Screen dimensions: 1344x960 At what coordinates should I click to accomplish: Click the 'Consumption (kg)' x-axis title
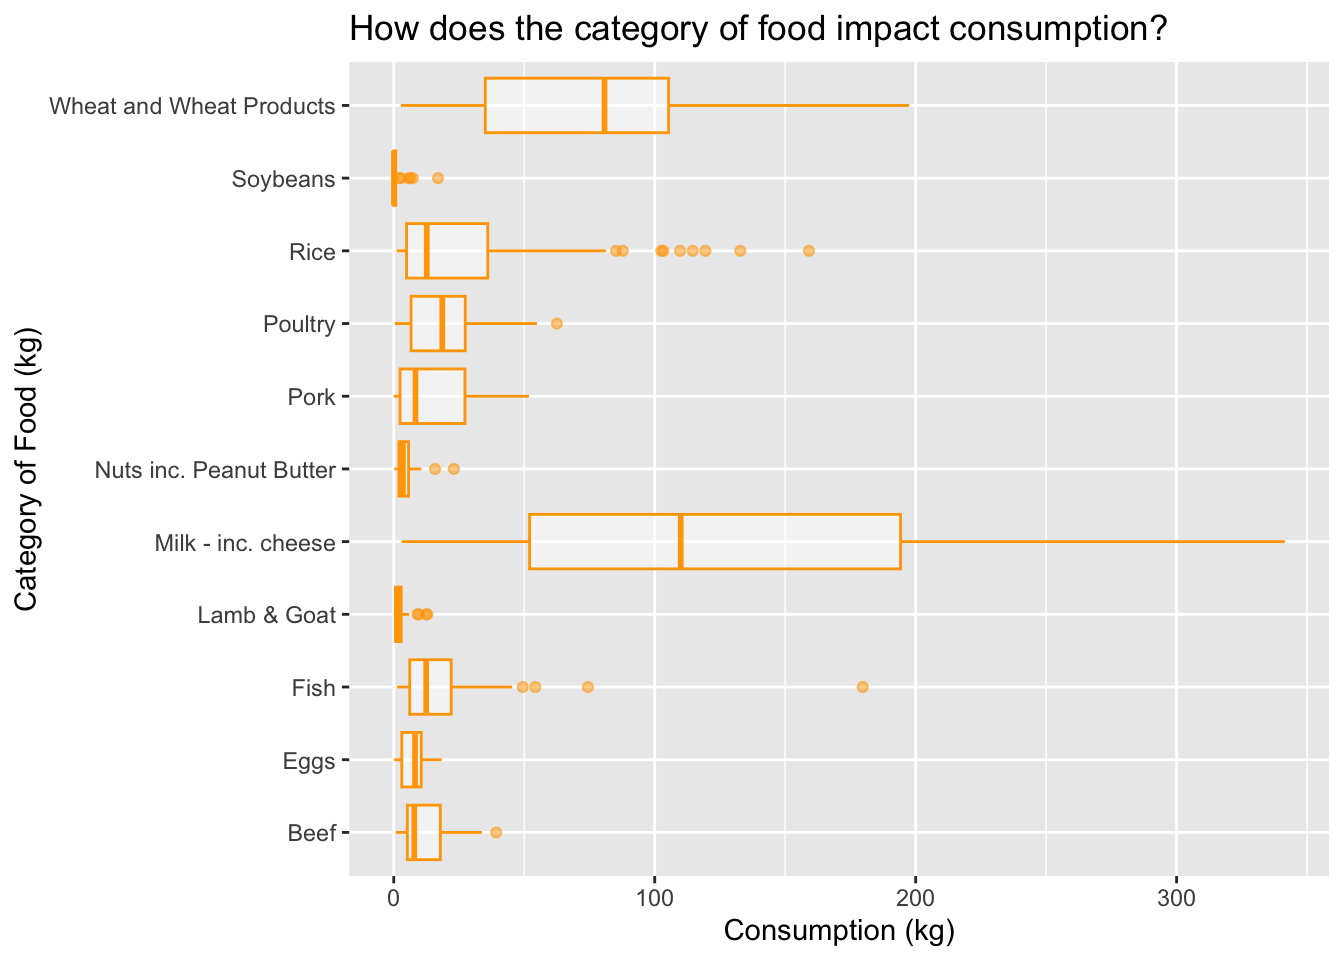tap(839, 931)
